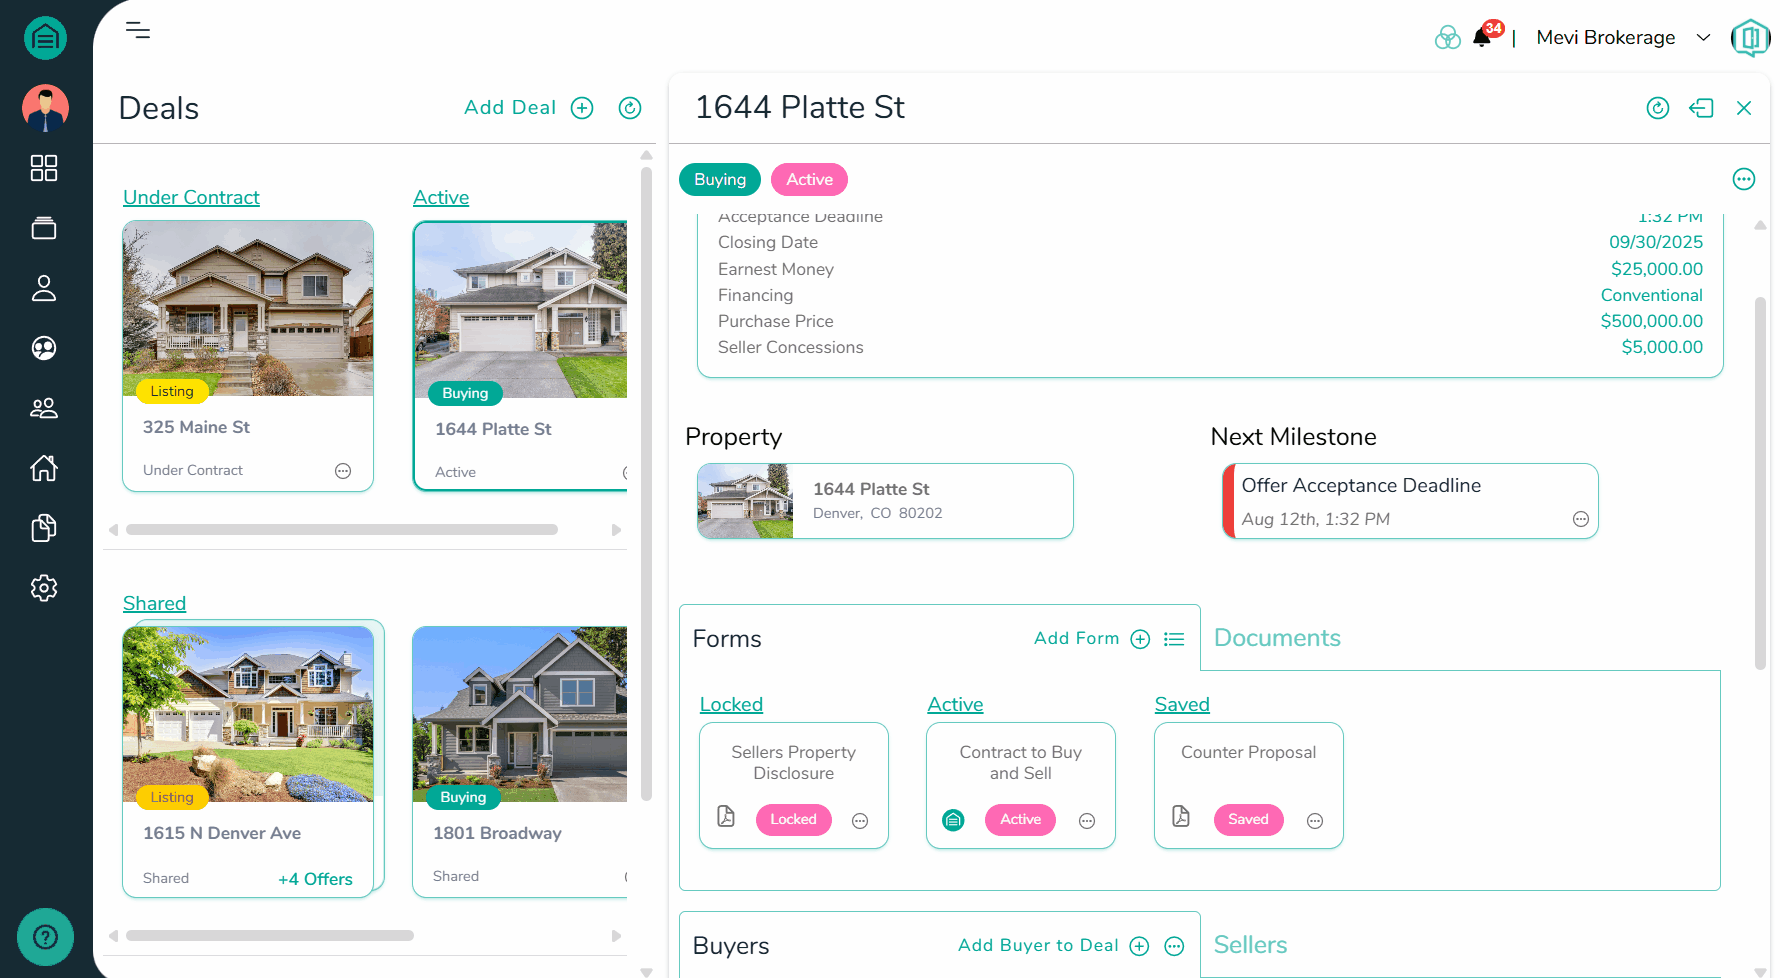Open the single contact icon in sidebar
The image size is (1780, 978).
point(44,288)
